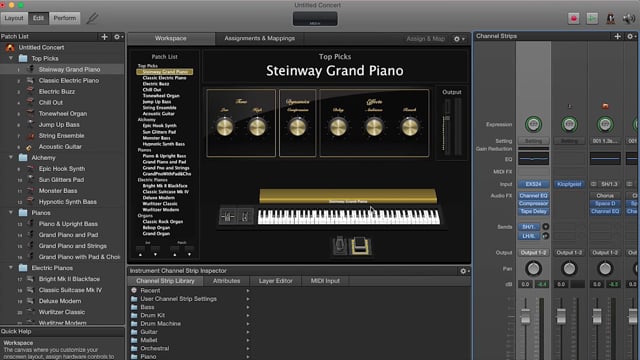Viewport: 640px width, 360px height.
Task: Click the Top Picks folder icon
Action: click(23, 58)
